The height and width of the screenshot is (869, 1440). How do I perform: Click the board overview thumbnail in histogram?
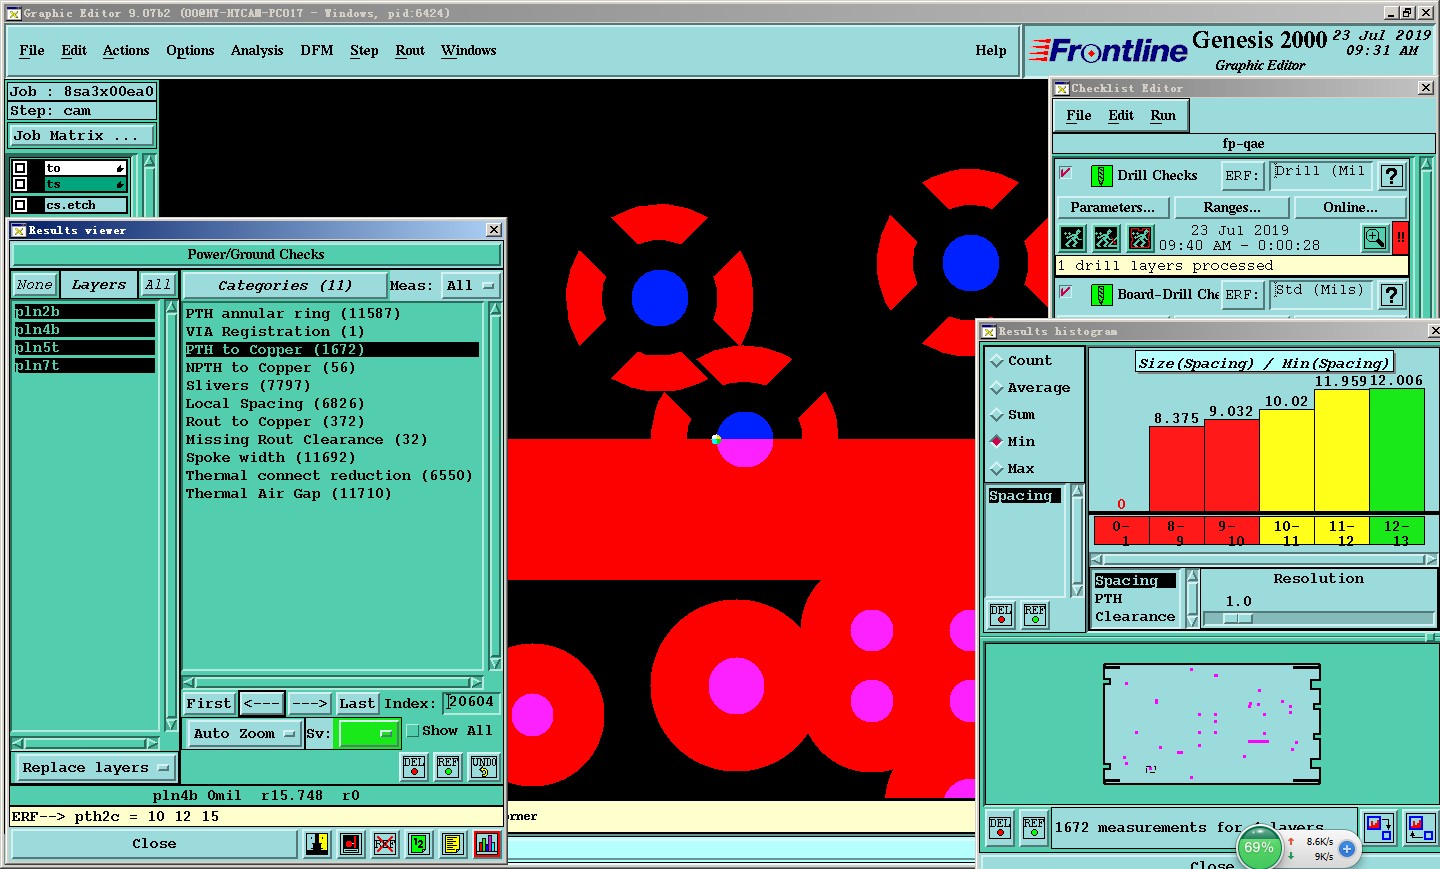tap(1212, 723)
